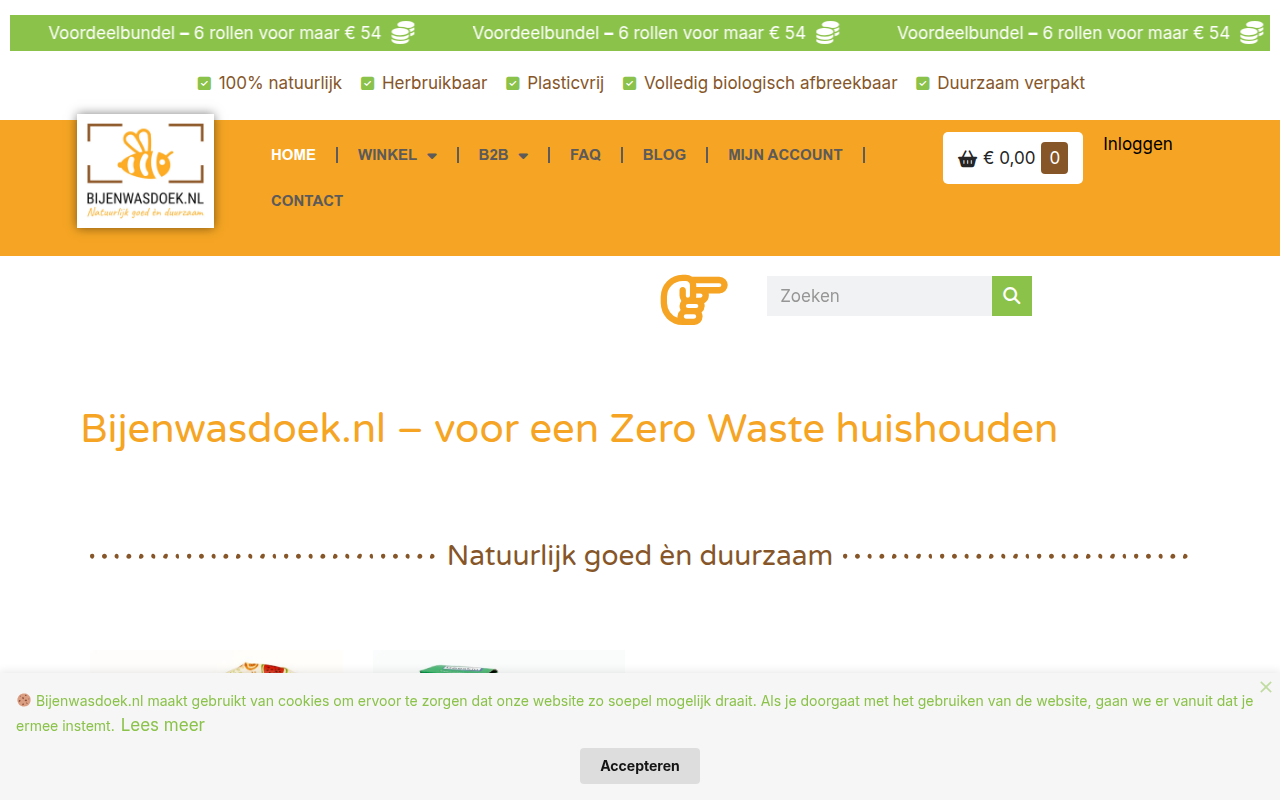This screenshot has height=800, width=1280.
Task: Open the FAQ menu item
Action: (x=585, y=155)
